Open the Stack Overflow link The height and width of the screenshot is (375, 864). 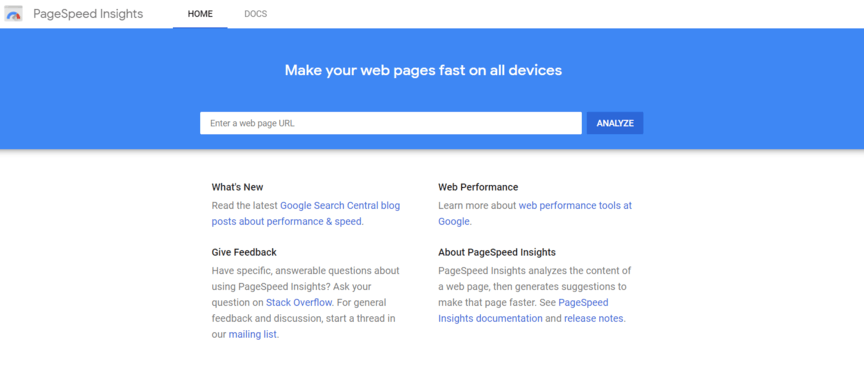click(299, 302)
